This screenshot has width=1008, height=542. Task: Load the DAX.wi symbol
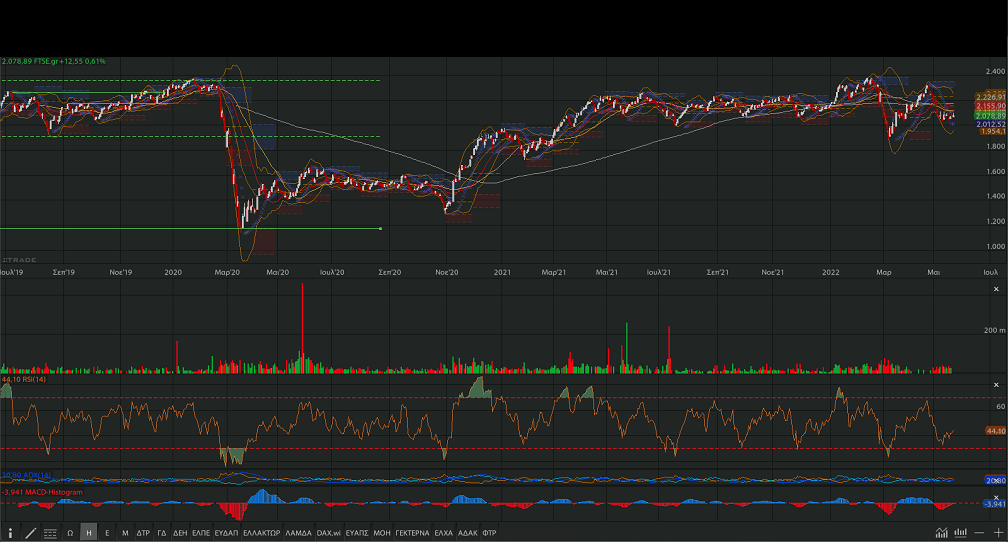329,533
